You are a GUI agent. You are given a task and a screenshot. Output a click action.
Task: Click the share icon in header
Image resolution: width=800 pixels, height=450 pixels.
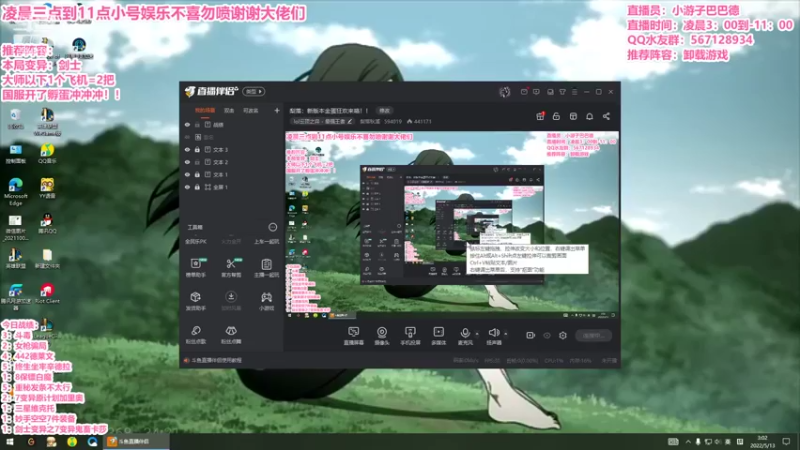pyautogui.click(x=606, y=116)
